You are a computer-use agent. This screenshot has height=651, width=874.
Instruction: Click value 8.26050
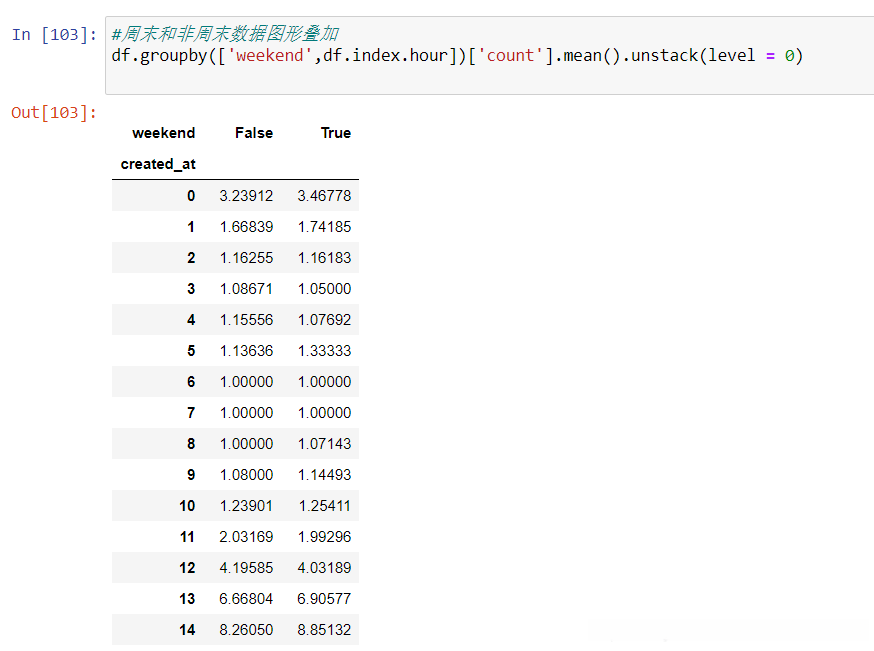[246, 630]
